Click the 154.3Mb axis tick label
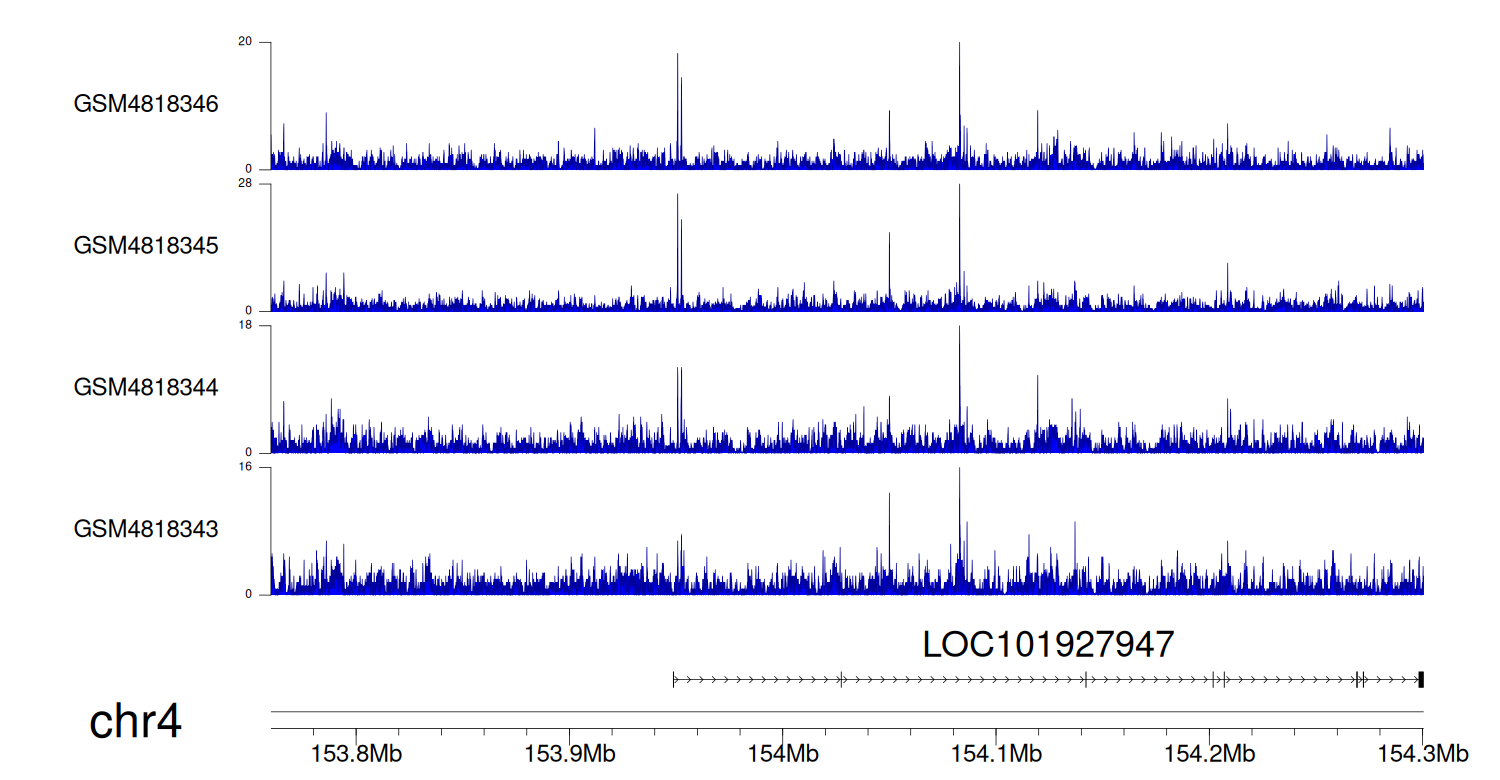Screen dimensions: 1500x780 1422,753
